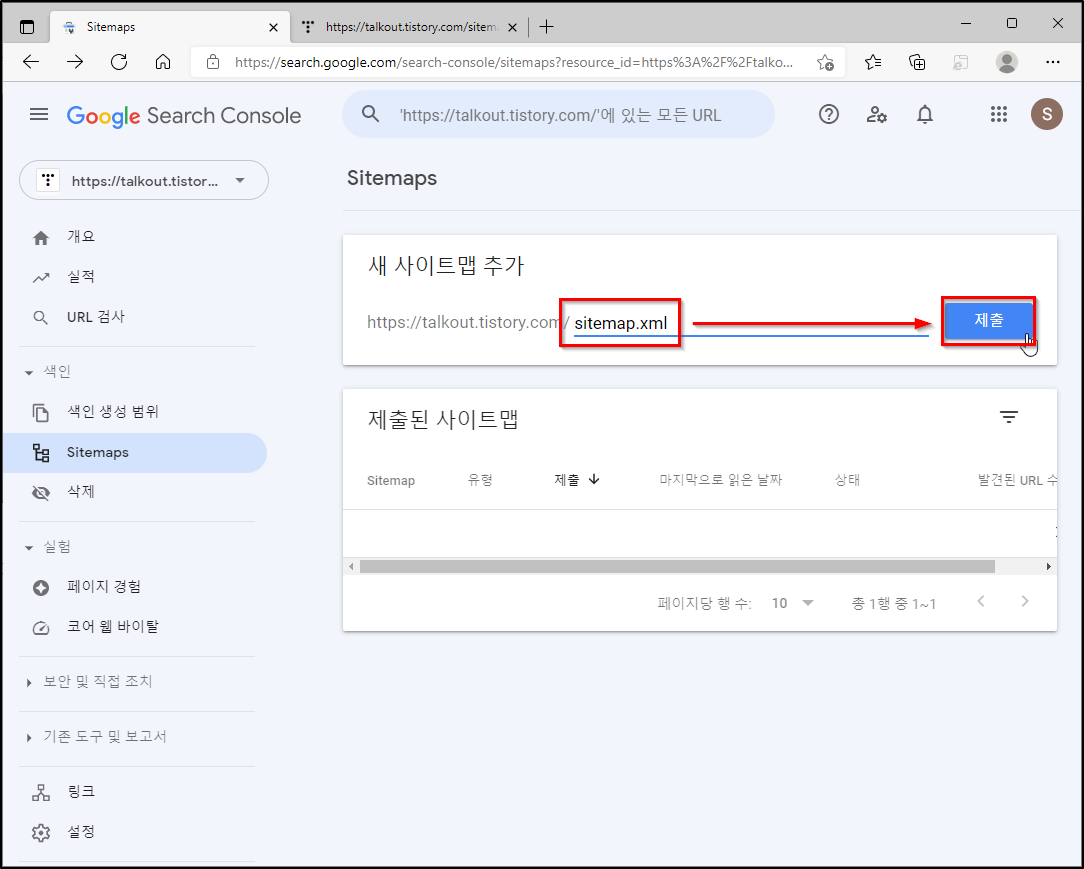Click the Google Search Console logo
This screenshot has width=1084, height=869.
tap(184, 115)
